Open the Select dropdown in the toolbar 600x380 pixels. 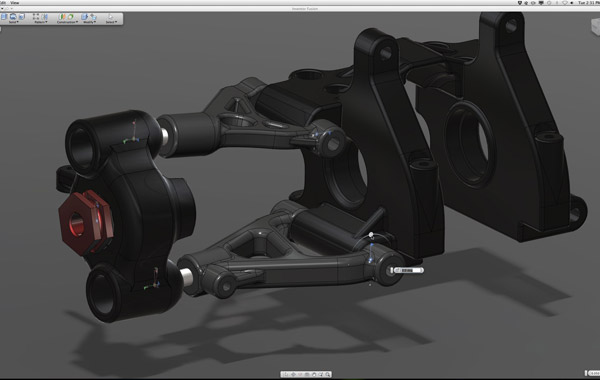click(x=111, y=22)
